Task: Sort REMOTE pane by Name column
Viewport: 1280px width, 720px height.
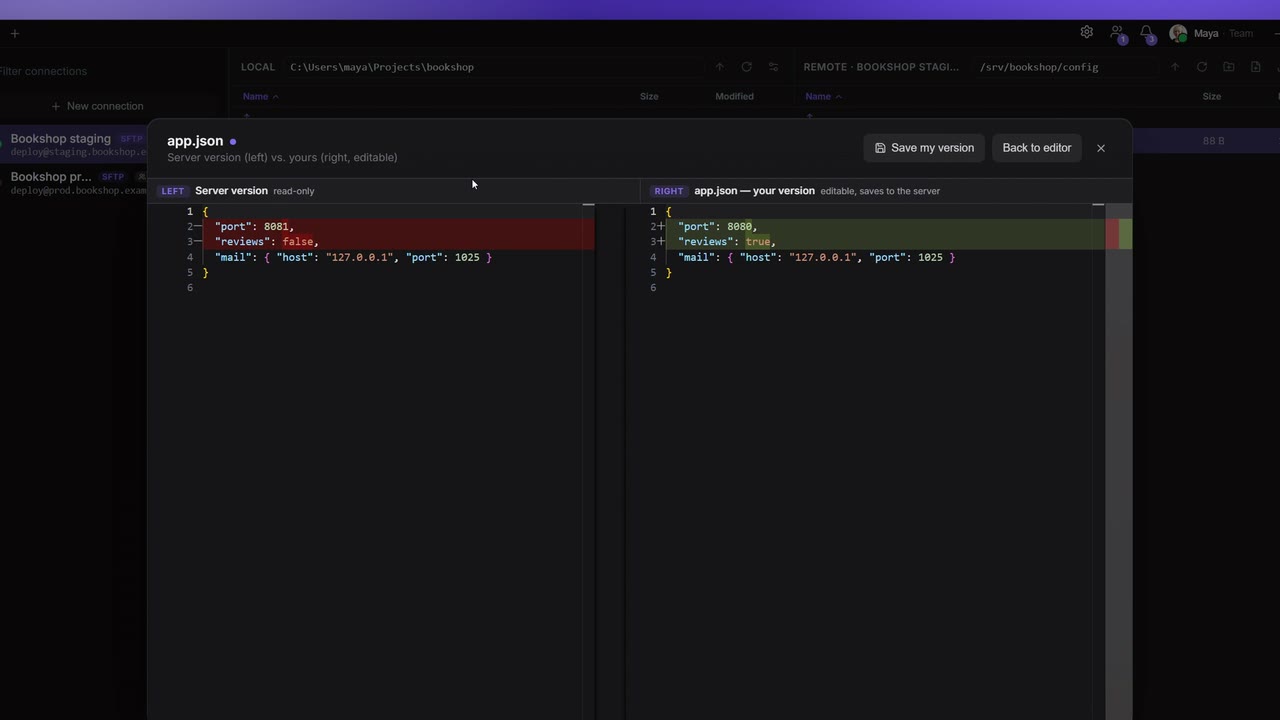Action: 824,96
